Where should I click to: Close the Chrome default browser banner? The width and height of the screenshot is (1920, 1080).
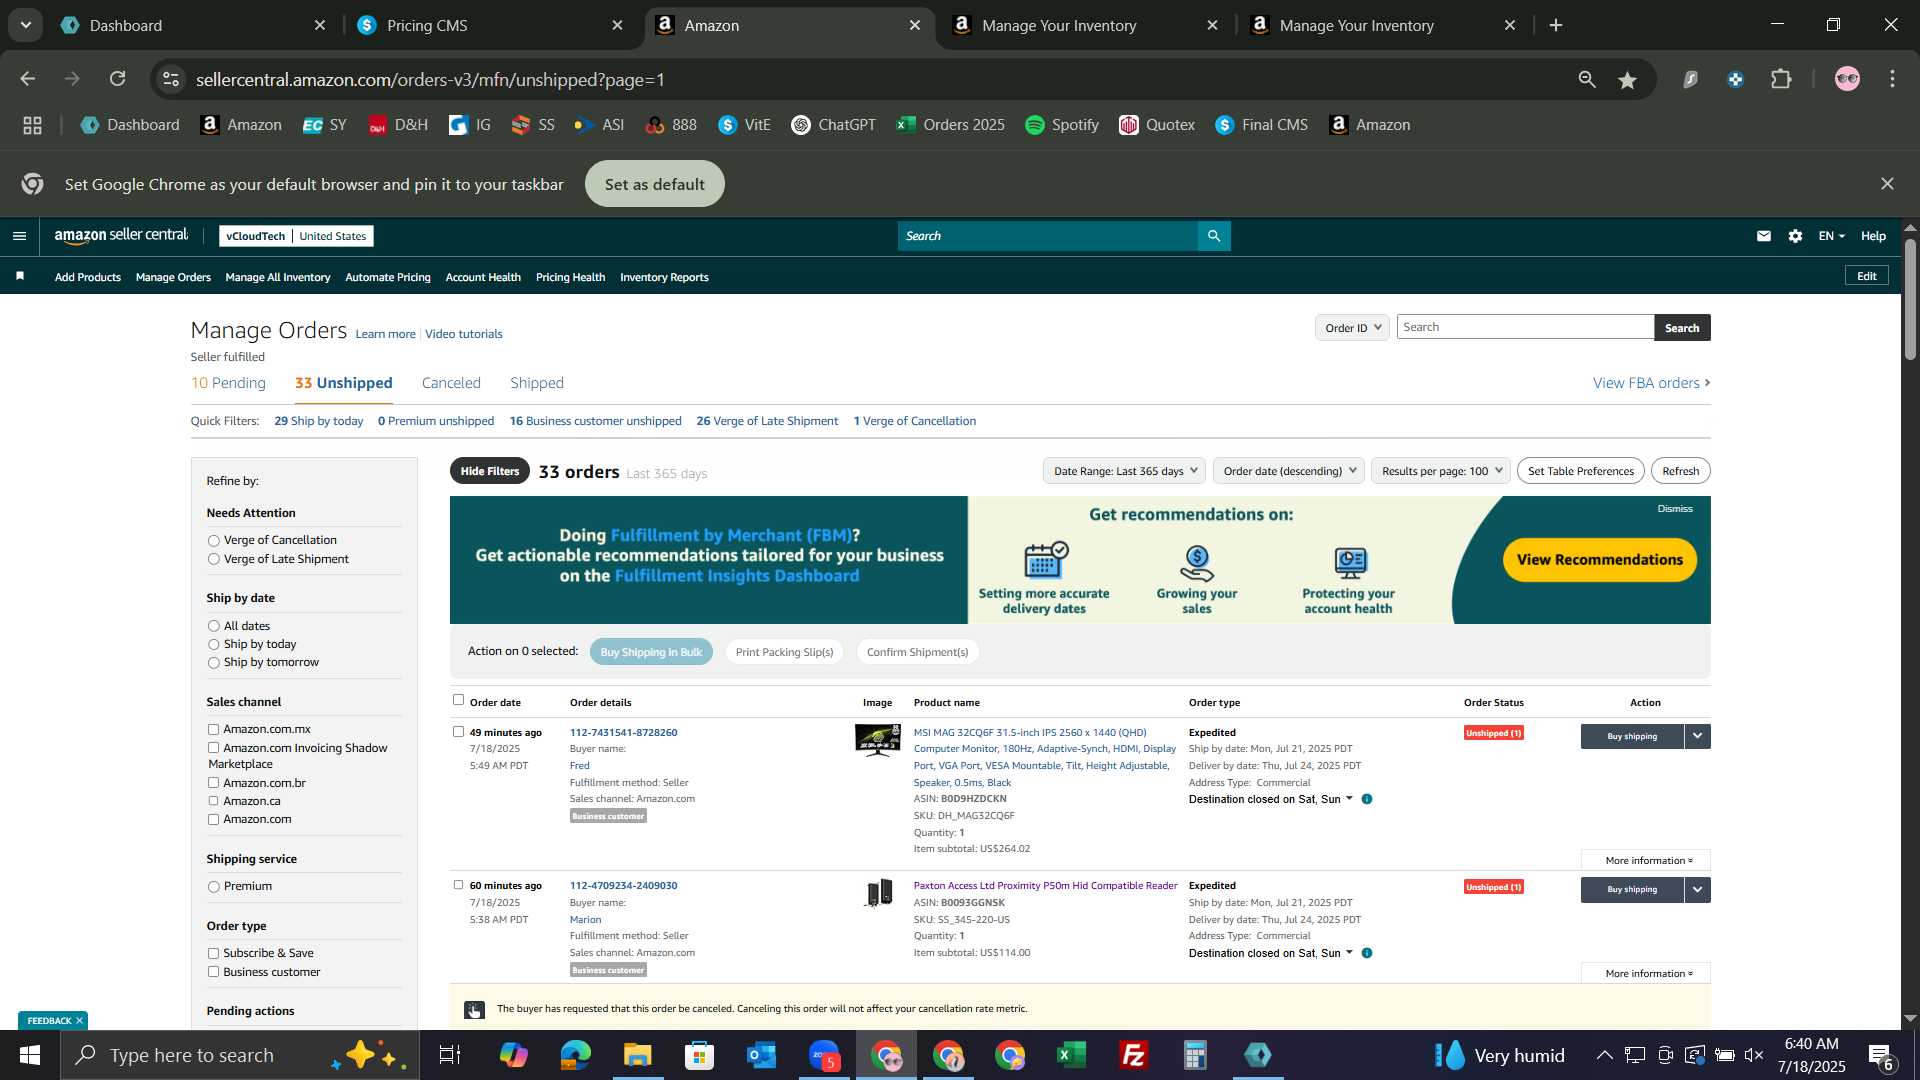(x=1887, y=184)
